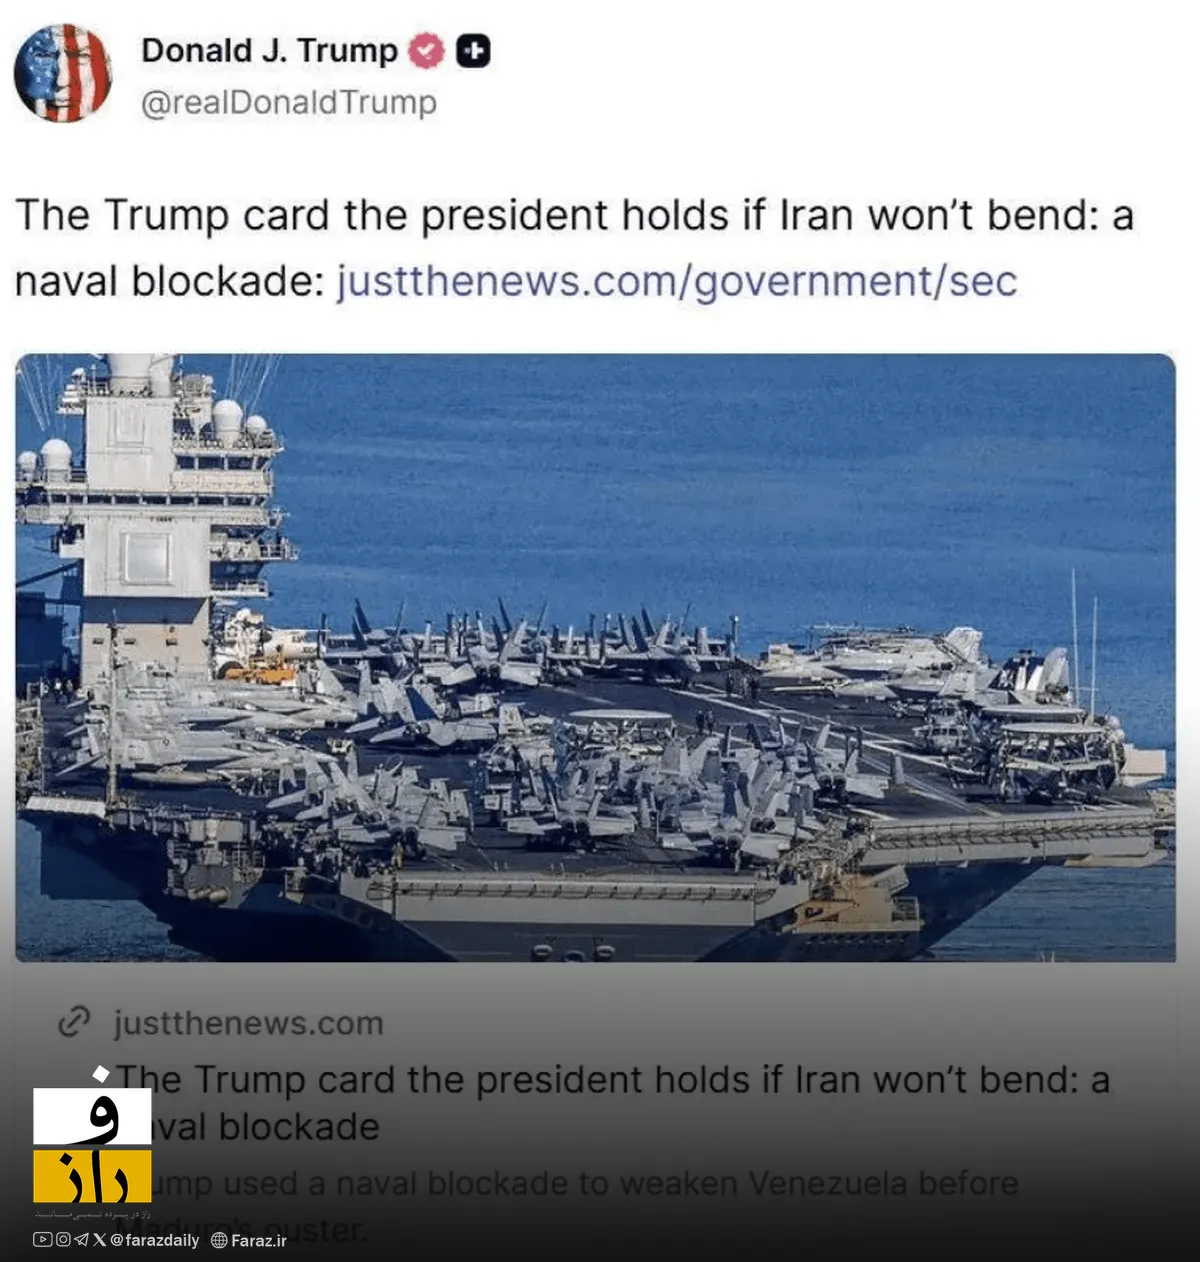Click the justthenews.com domain in the card
This screenshot has width=1200, height=1262.
click(248, 1023)
